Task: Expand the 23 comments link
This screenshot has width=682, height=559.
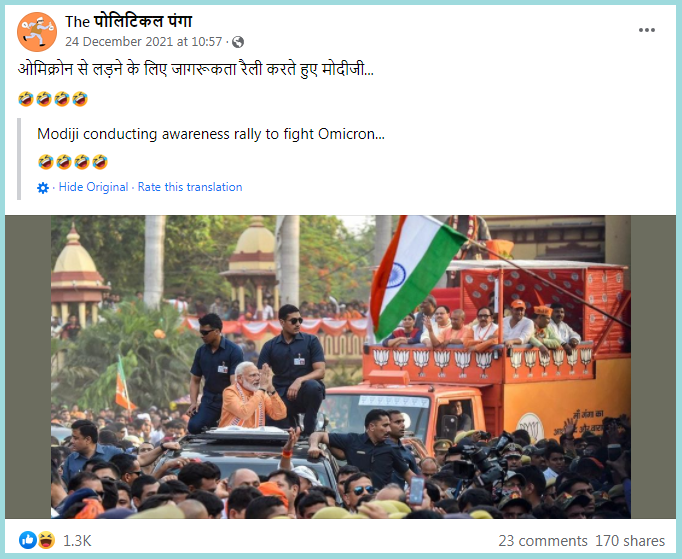Action: [543, 541]
